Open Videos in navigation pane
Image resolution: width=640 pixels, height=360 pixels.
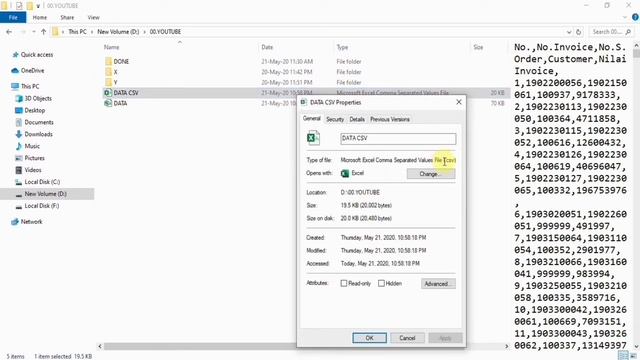tap(33, 170)
